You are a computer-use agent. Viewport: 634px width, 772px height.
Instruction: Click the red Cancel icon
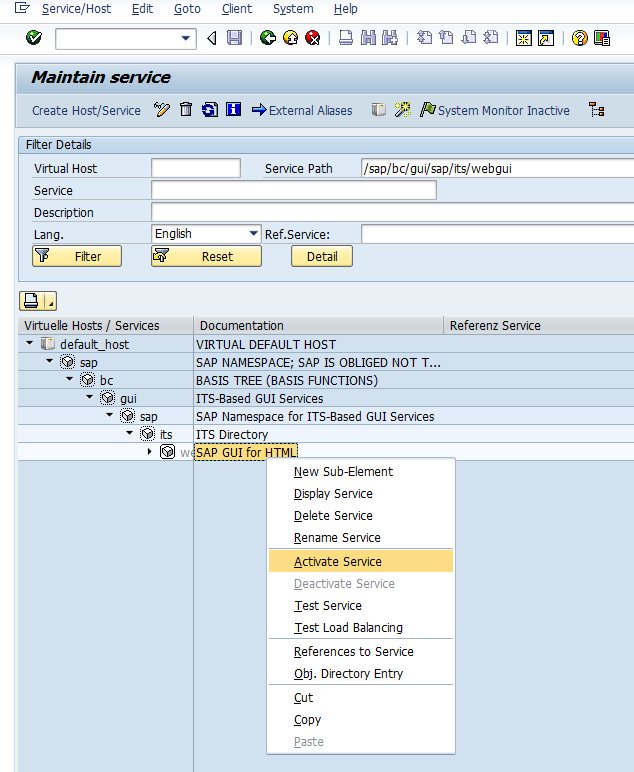click(313, 38)
